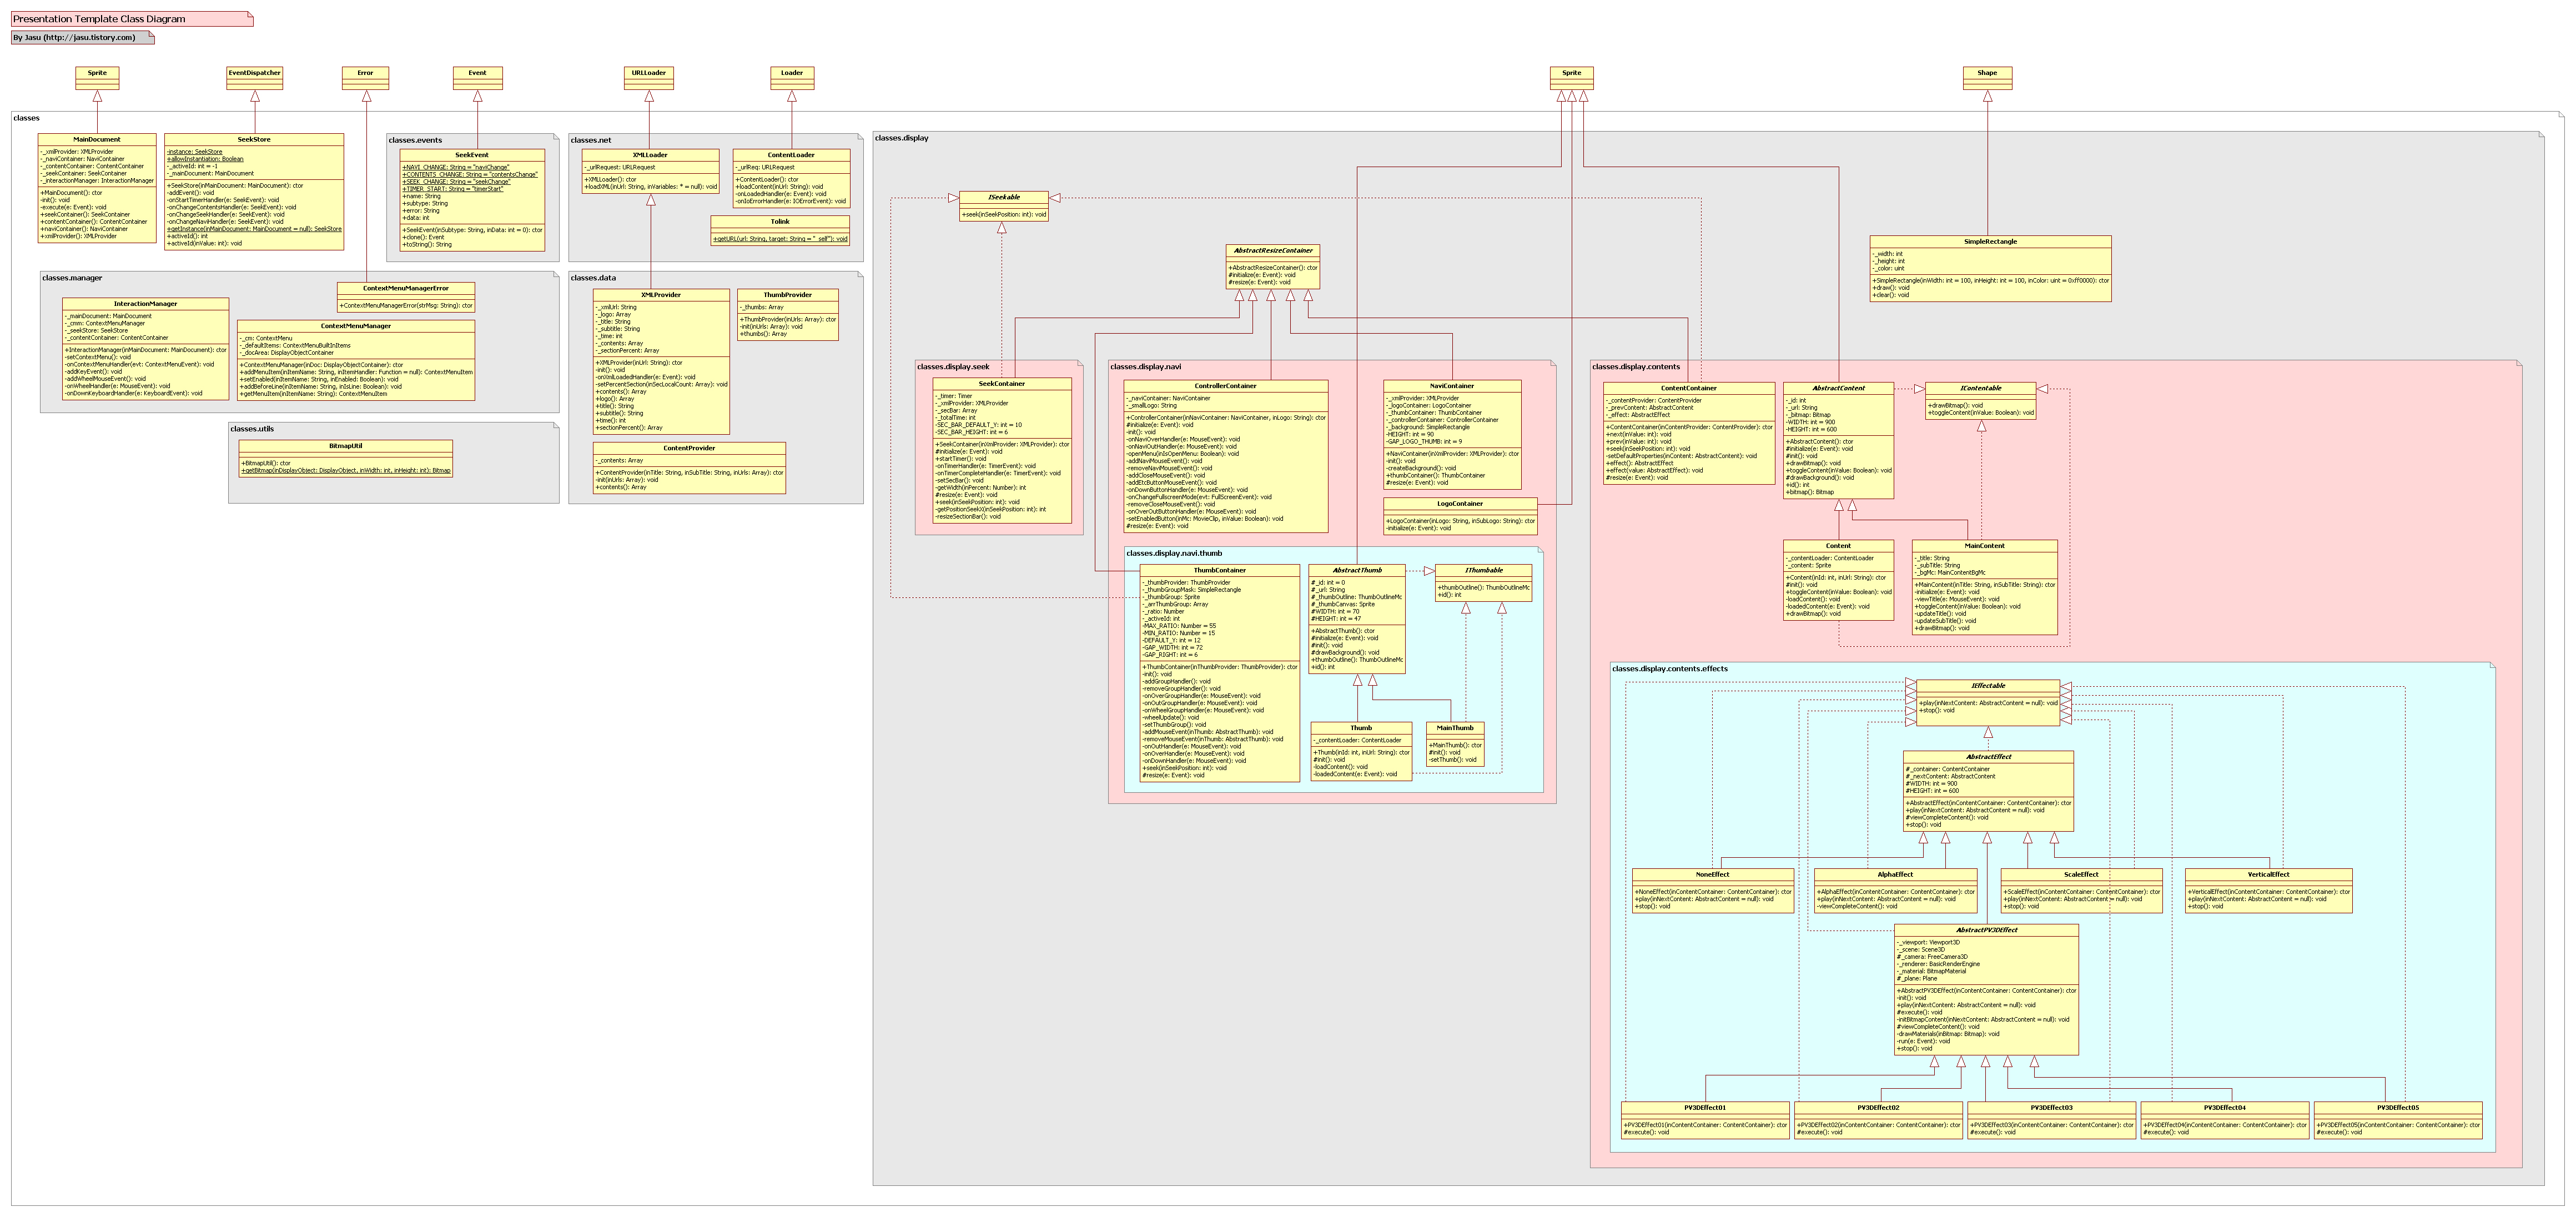Click the NoneEffect class name
Image resolution: width=2576 pixels, height=1217 pixels.
[x=1712, y=875]
